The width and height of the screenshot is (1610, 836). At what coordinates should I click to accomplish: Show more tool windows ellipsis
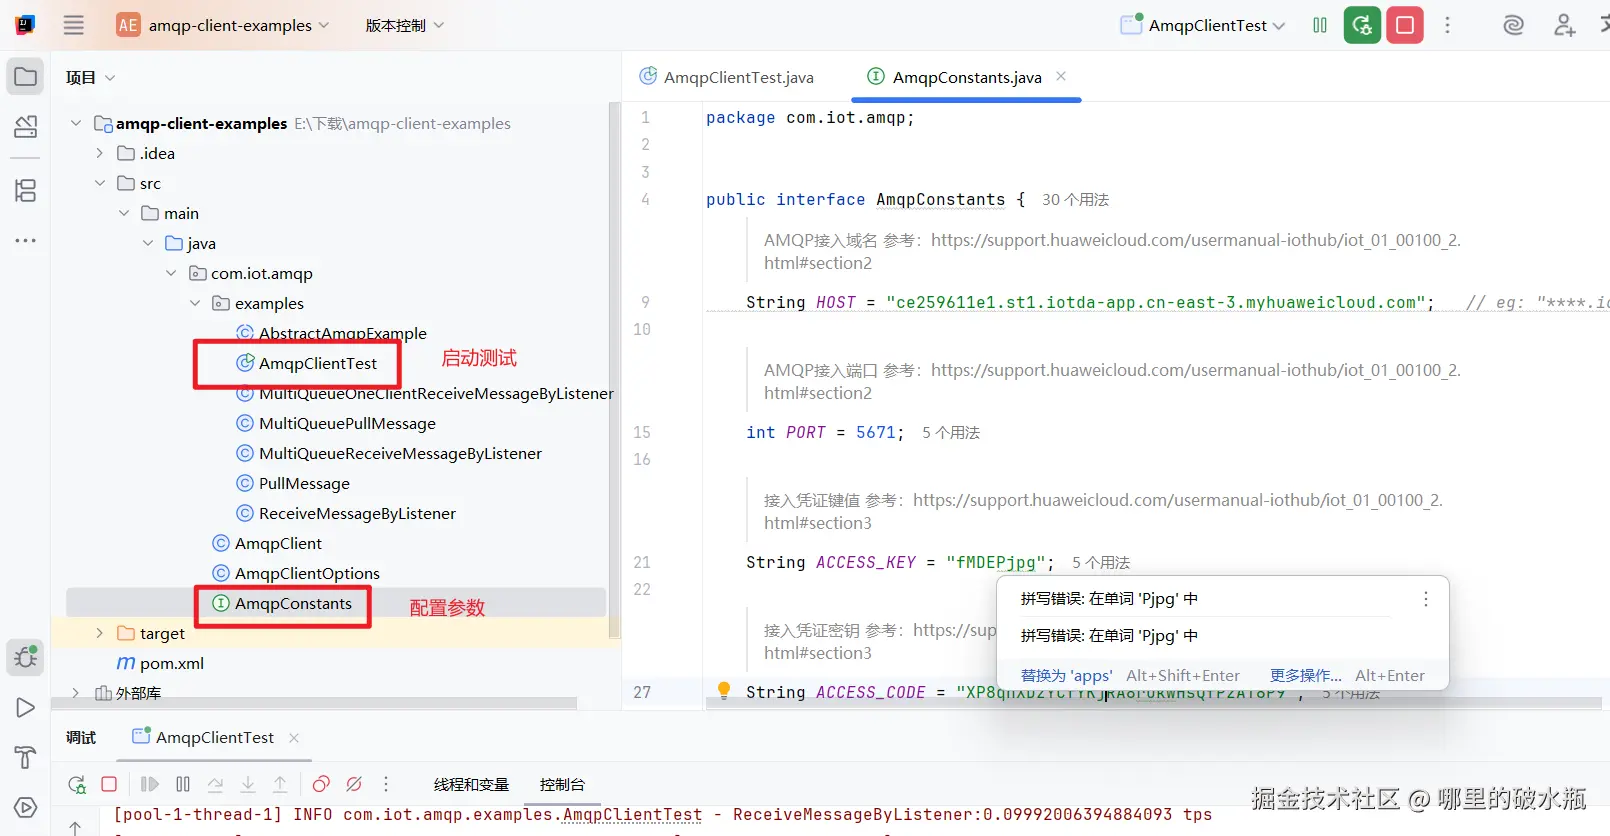click(x=26, y=241)
